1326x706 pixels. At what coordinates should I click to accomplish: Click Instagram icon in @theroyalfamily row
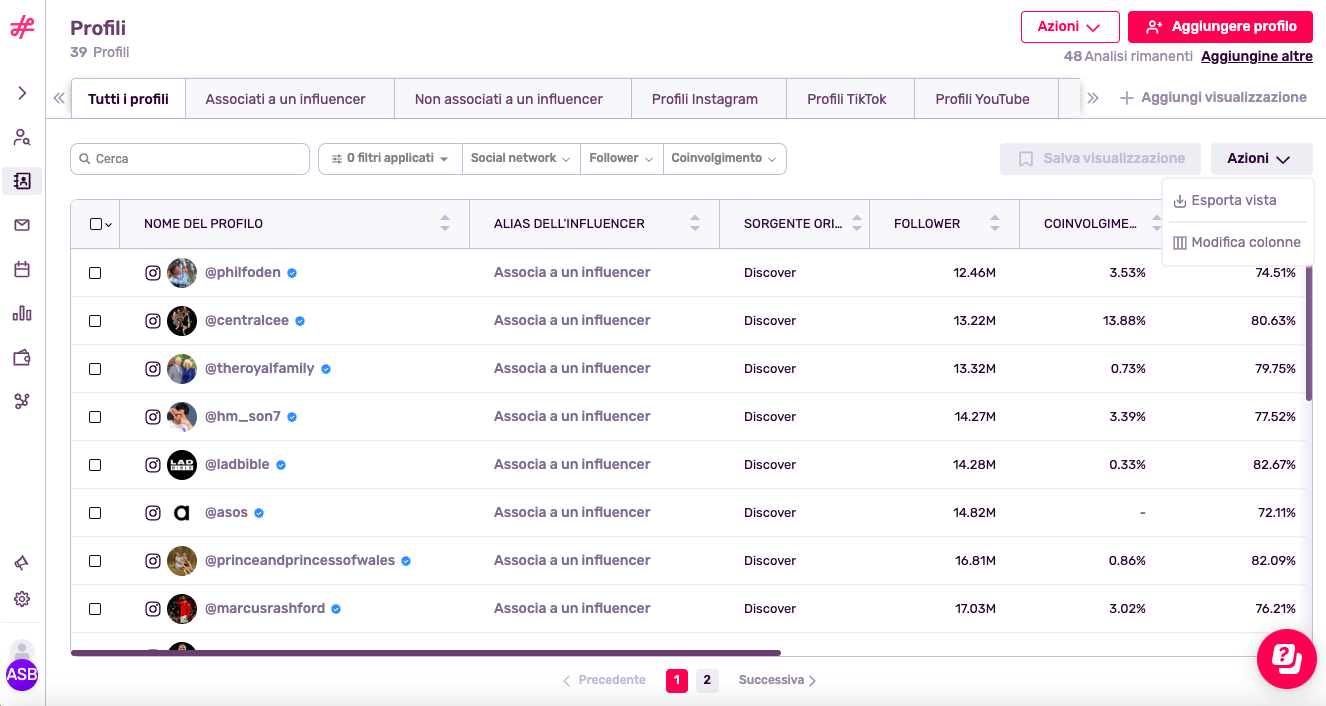(153, 369)
